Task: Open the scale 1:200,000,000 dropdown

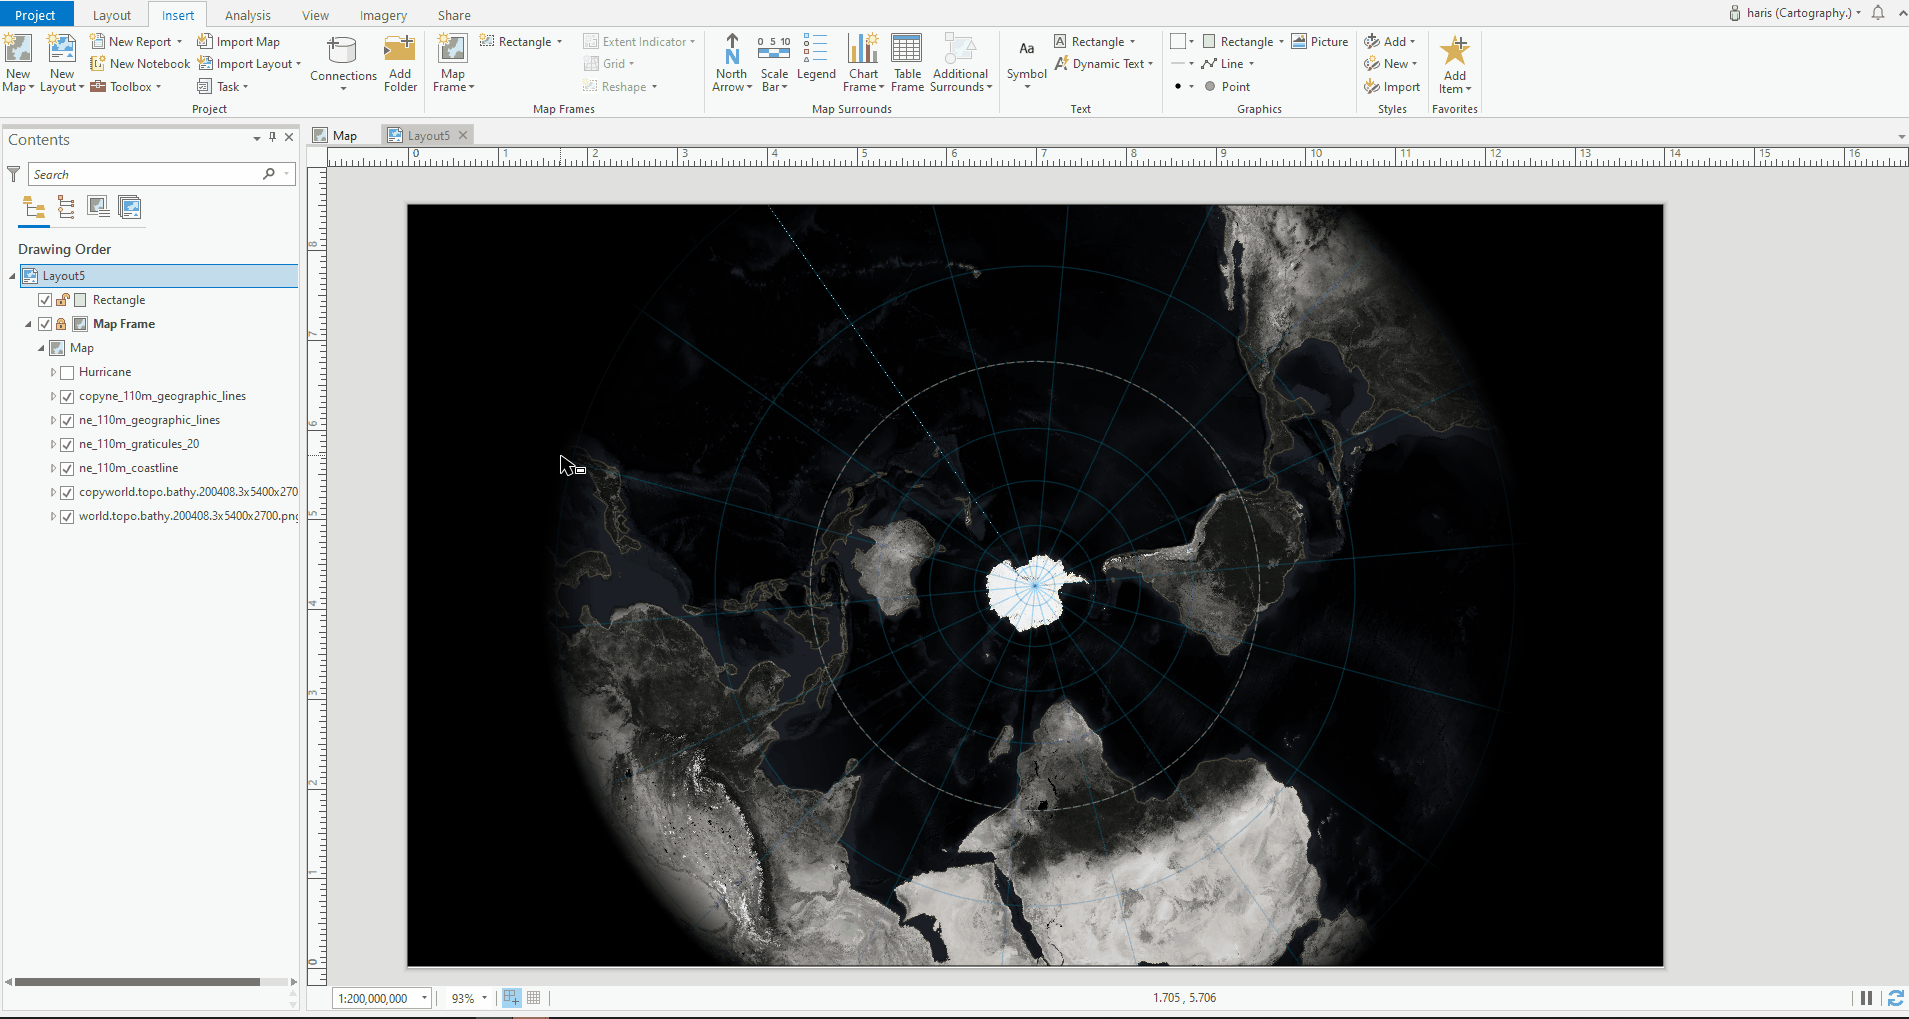Action: click(x=424, y=998)
